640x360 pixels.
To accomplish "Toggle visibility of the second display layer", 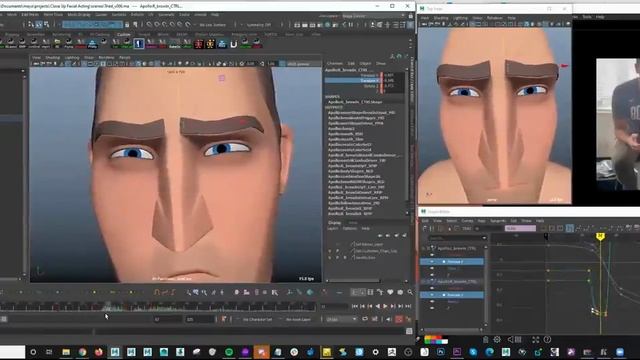I will click(x=330, y=251).
